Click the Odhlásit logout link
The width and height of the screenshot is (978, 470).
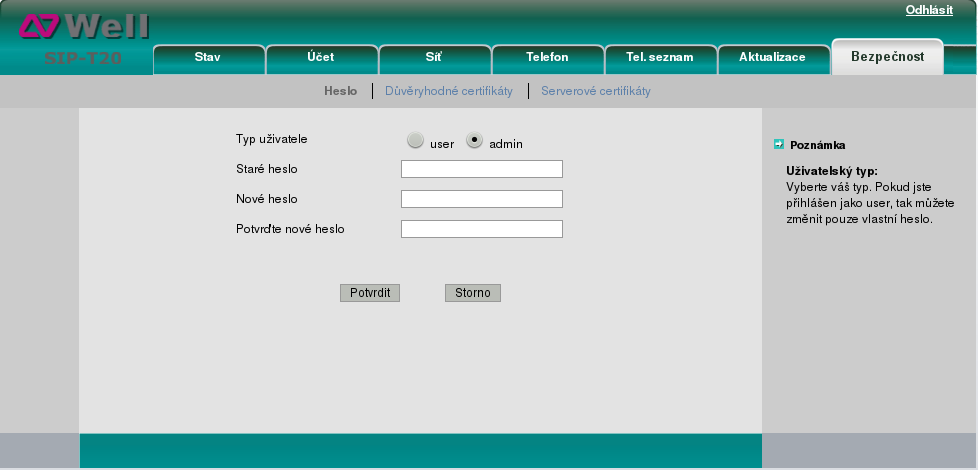click(929, 10)
